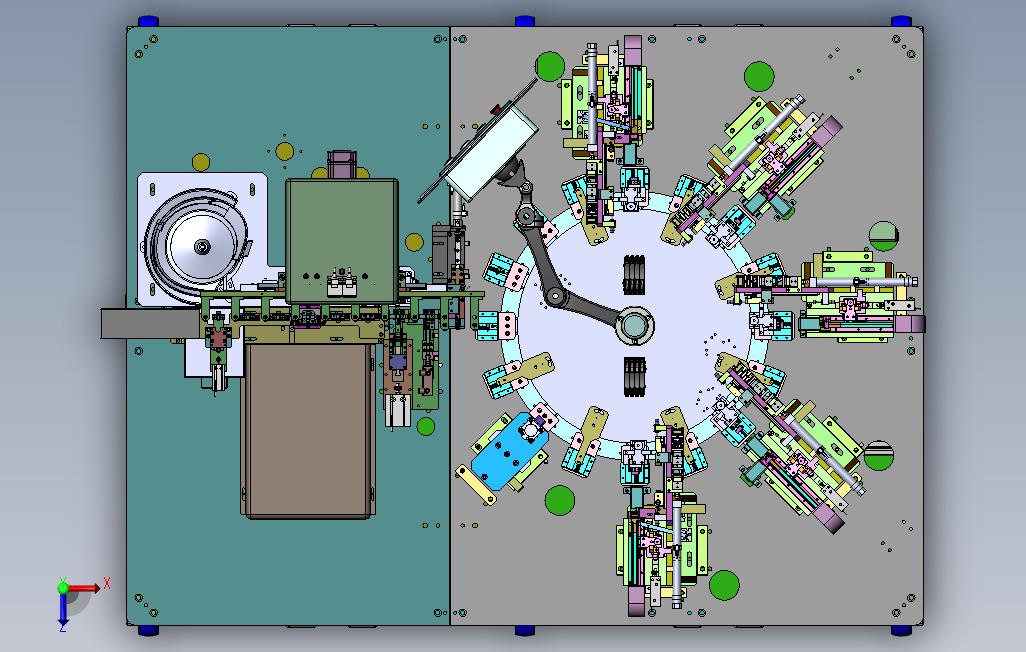Select the green box enclosure above the conveyor

pyautogui.click(x=342, y=240)
